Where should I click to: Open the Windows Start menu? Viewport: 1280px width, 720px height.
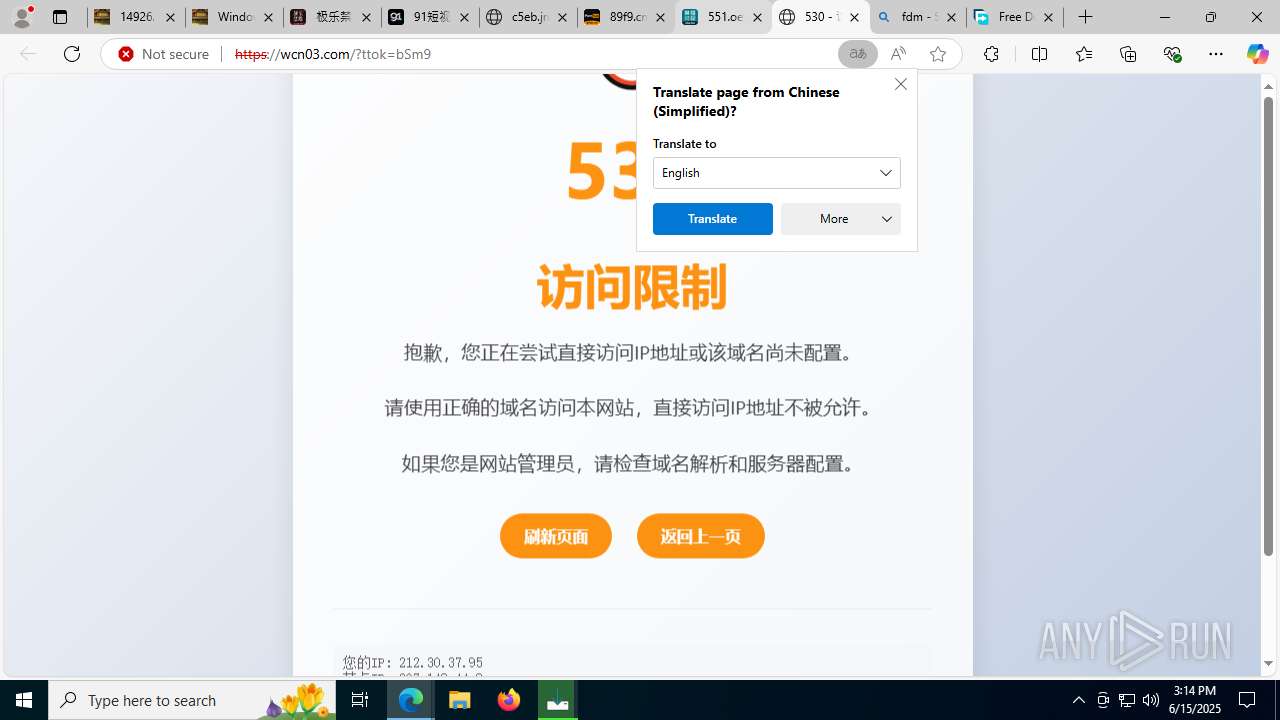tap(24, 700)
